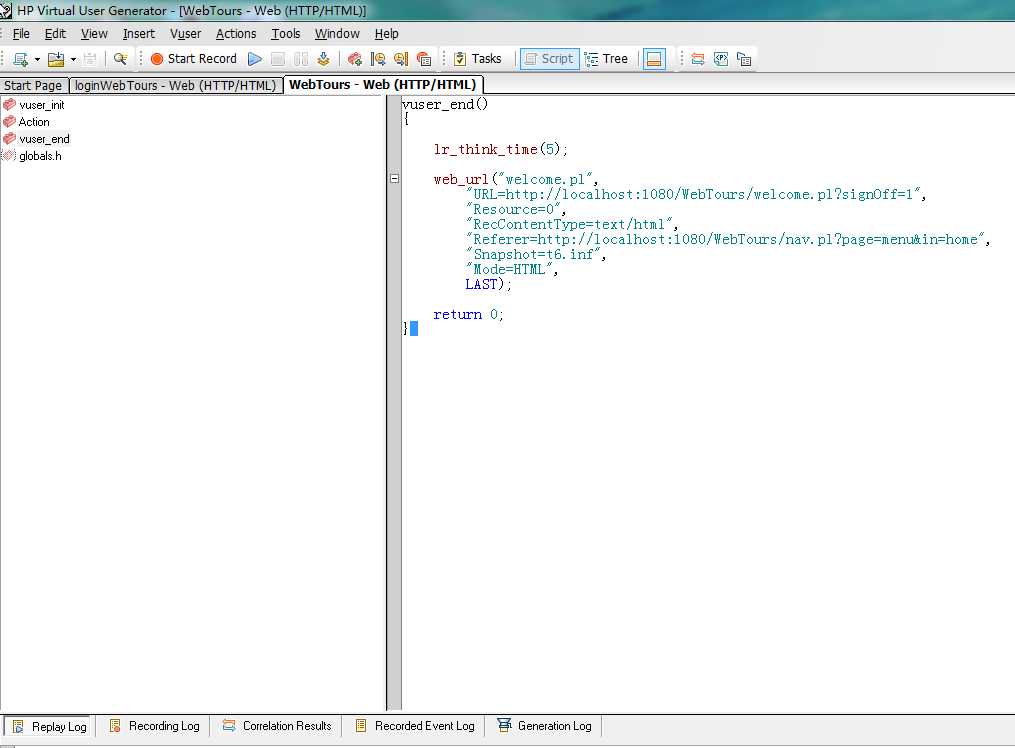Click the "Mode=HTML" code line
The height and width of the screenshot is (748, 1015).
(x=511, y=269)
